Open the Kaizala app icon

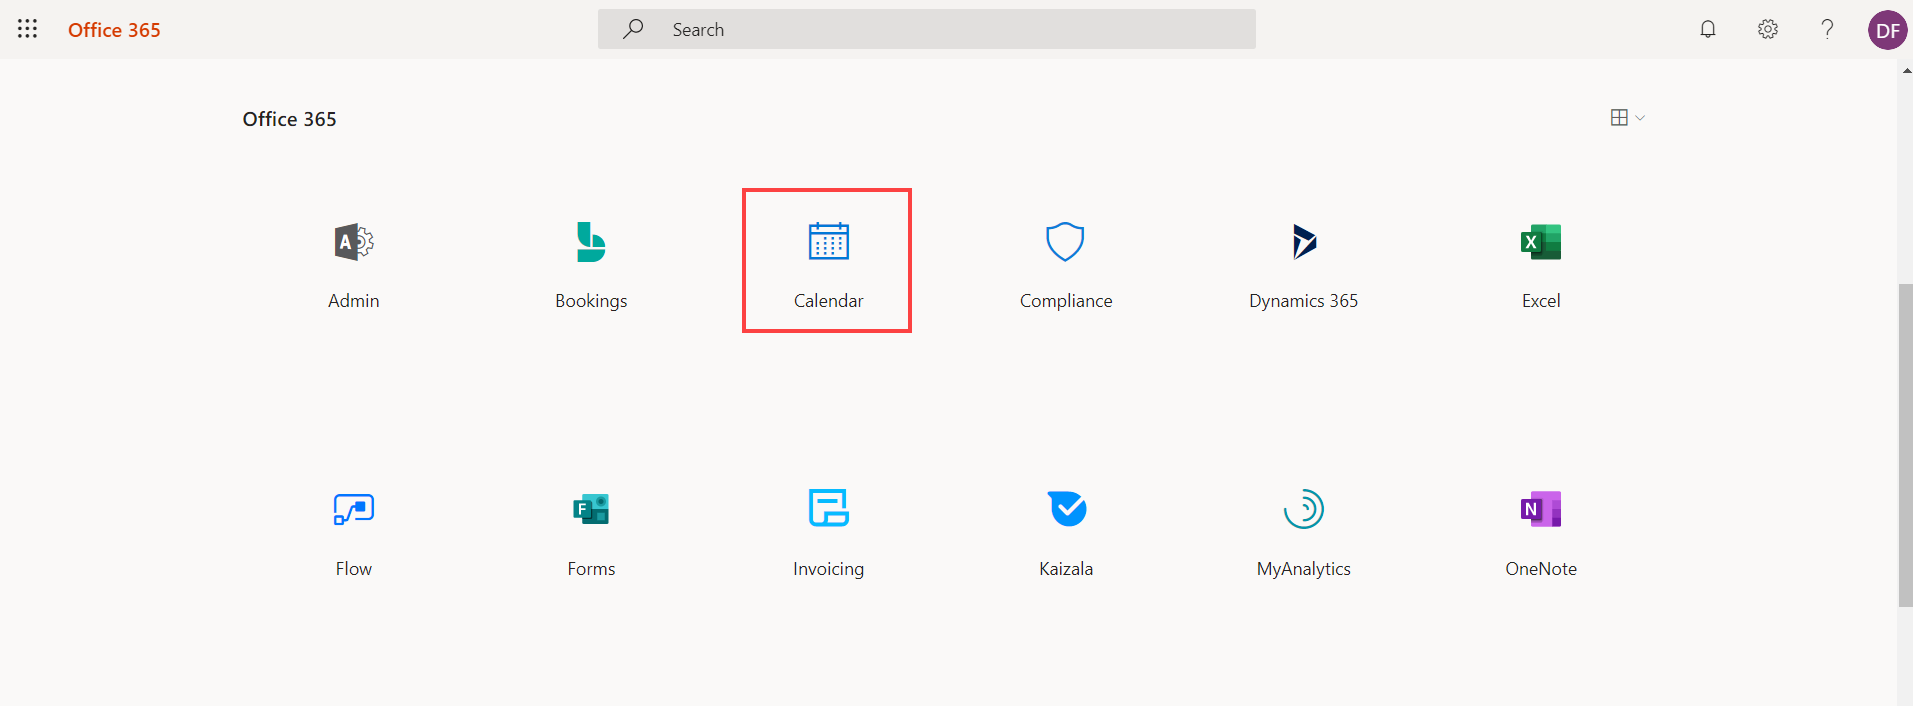[x=1067, y=508]
